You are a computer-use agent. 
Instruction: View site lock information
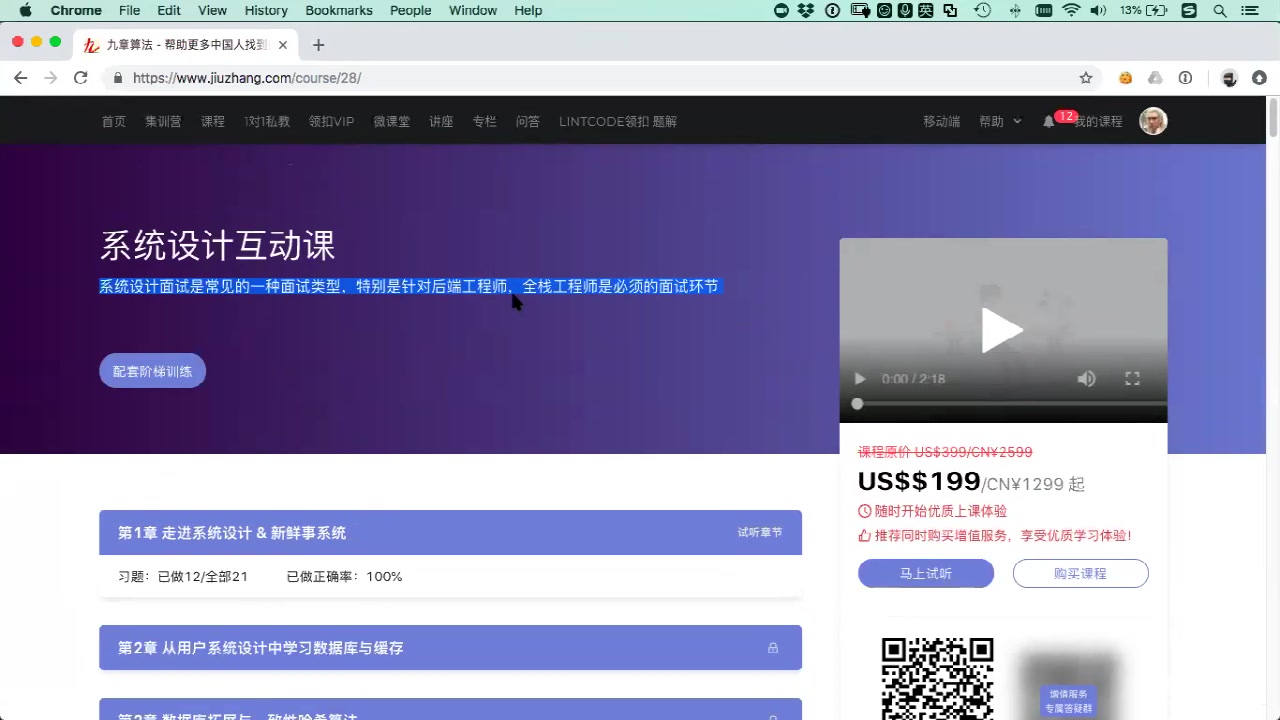(118, 78)
